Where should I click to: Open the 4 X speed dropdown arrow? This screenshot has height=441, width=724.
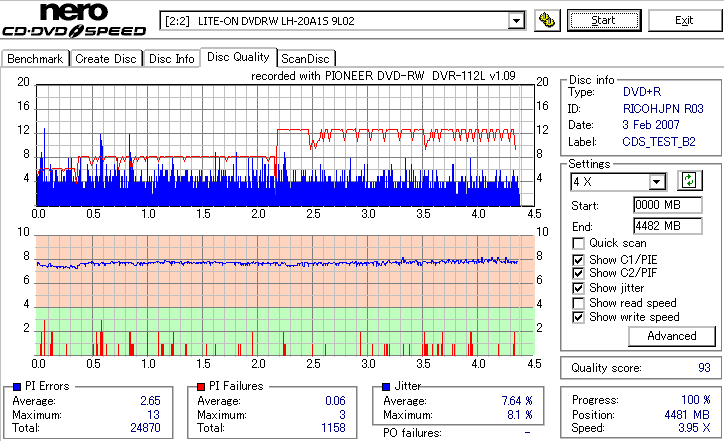tap(656, 182)
